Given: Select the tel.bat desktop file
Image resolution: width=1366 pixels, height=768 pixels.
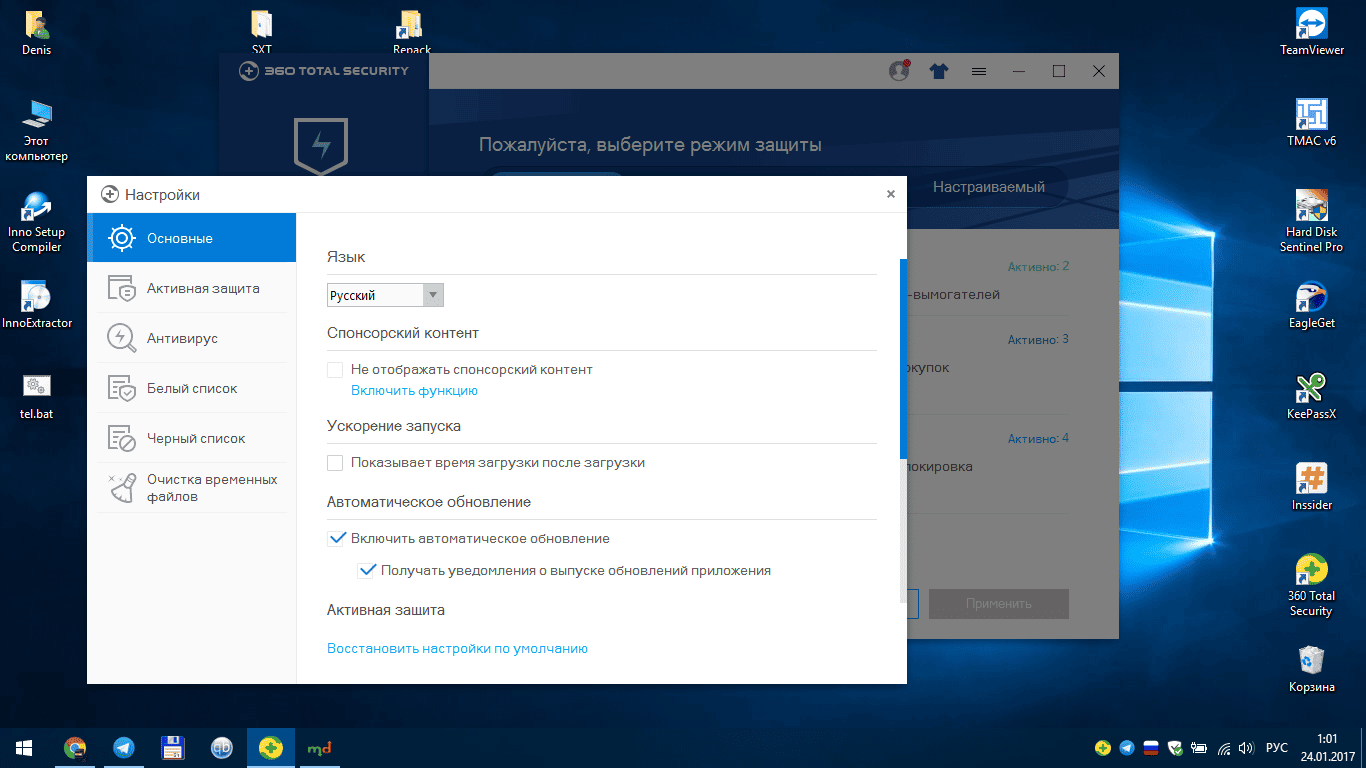Looking at the screenshot, I should [36, 397].
